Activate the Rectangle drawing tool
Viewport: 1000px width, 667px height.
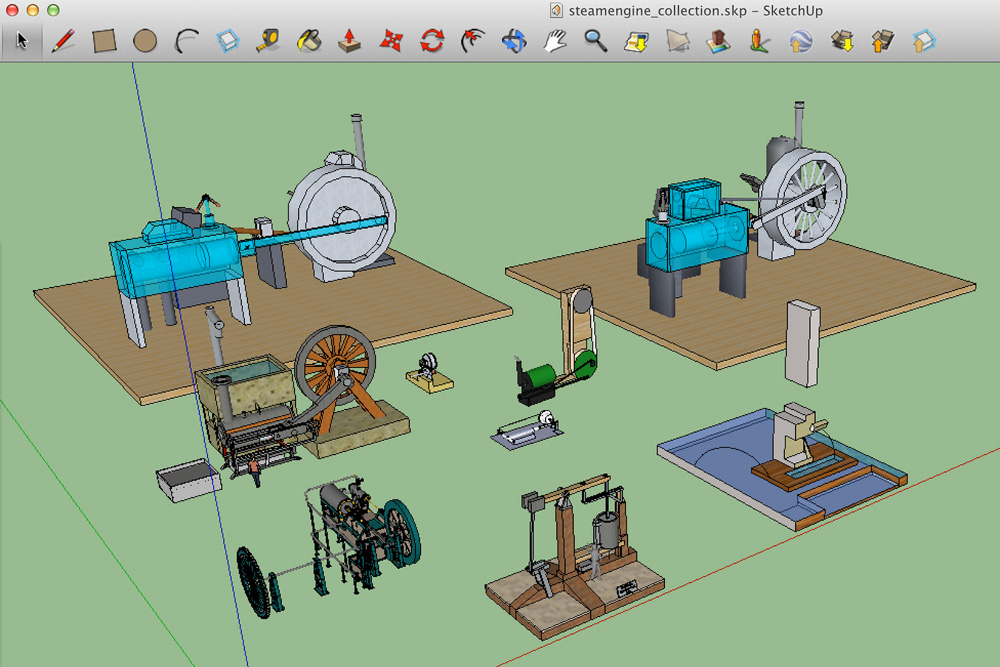(x=104, y=41)
